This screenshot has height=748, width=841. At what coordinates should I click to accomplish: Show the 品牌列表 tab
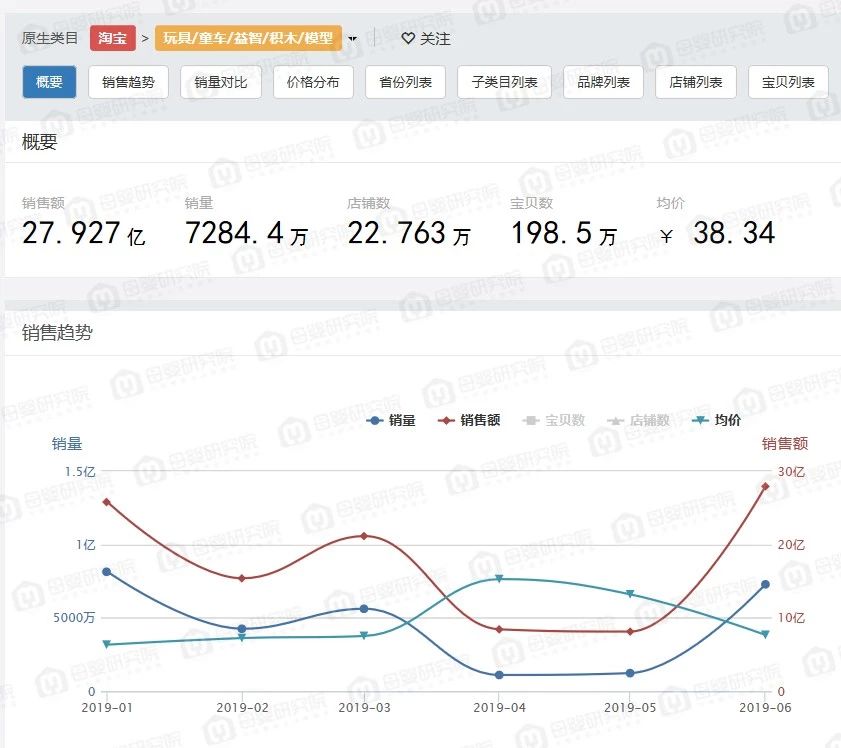(x=603, y=82)
